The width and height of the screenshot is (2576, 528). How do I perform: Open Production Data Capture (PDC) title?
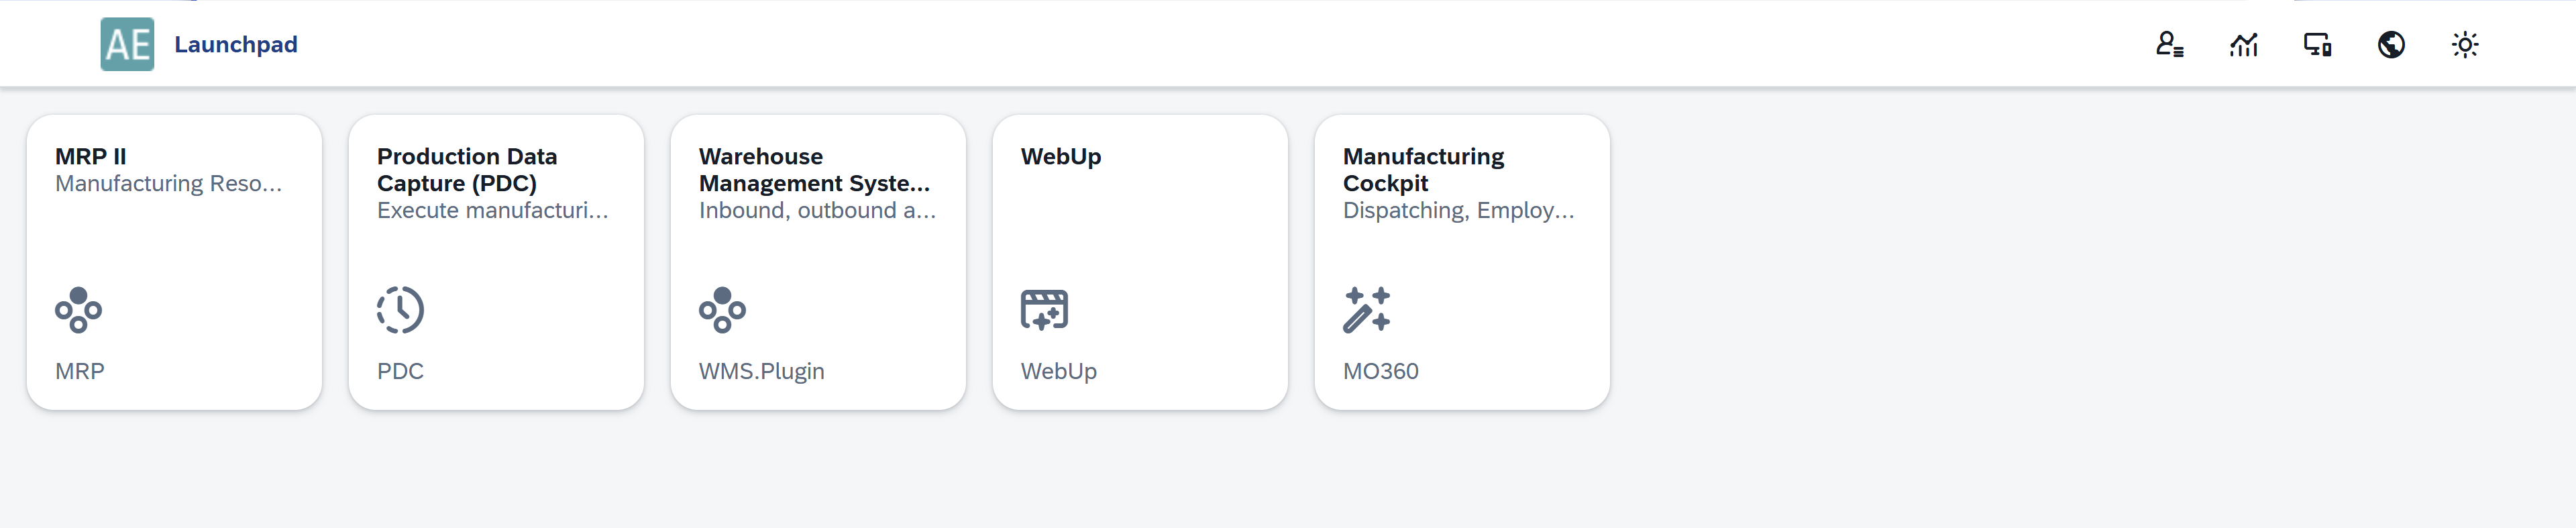pyautogui.click(x=466, y=170)
